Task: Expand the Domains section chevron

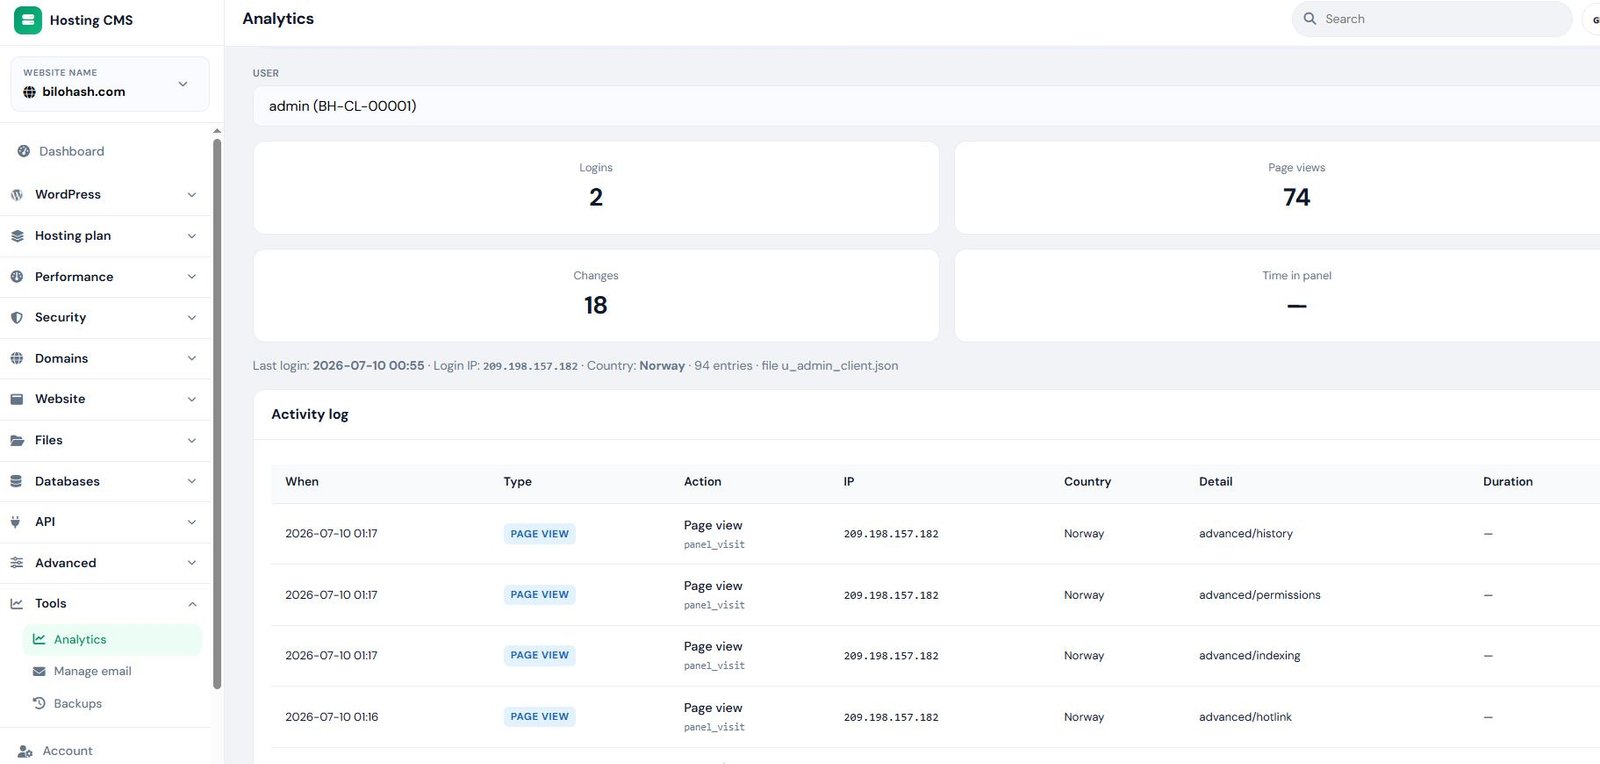Action: point(192,358)
